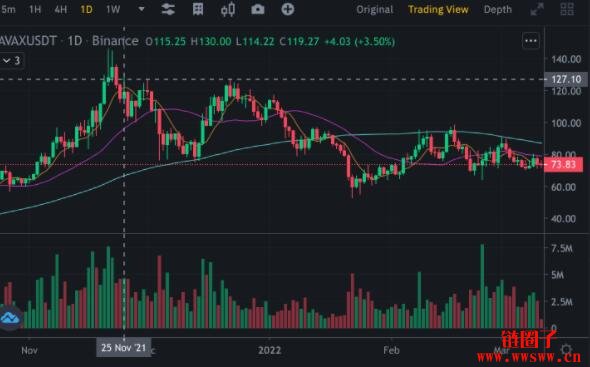Click the 7.5M volume axis label
This screenshot has width=590, height=367.
coord(561,249)
